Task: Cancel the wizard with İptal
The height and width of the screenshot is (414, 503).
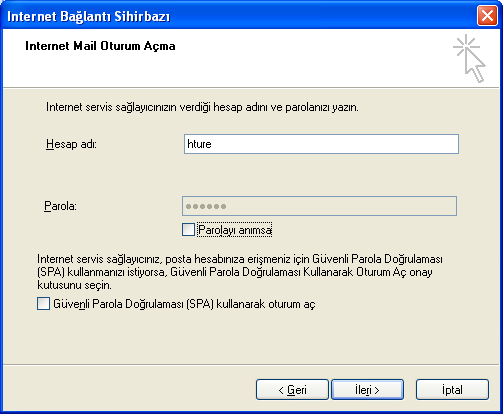Action: (452, 389)
